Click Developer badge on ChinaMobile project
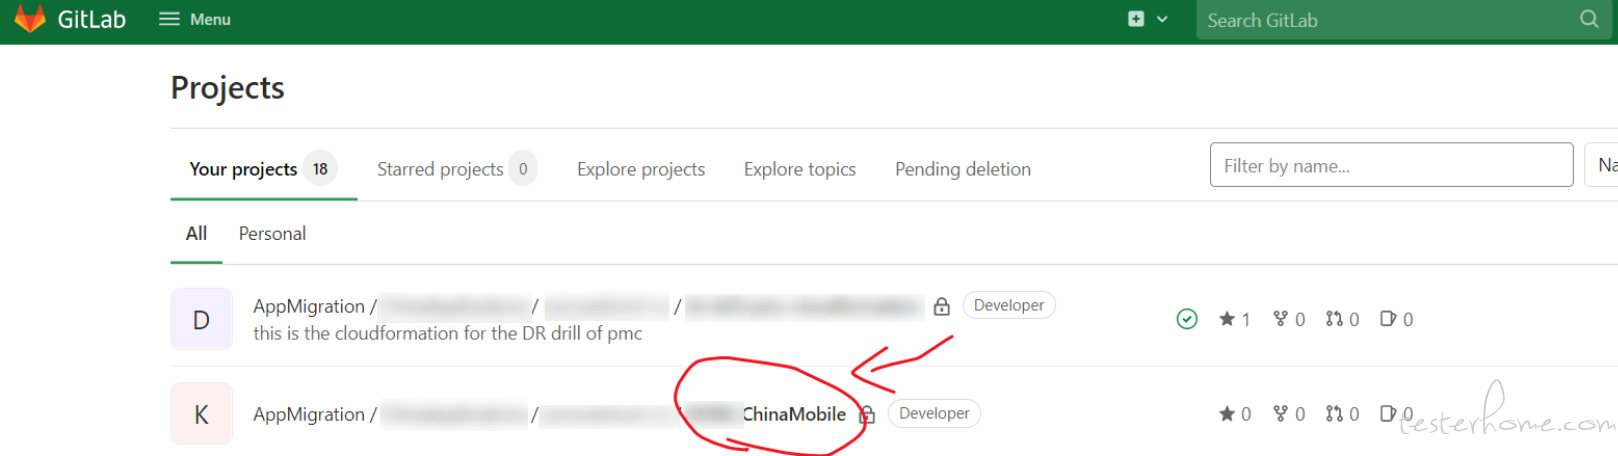This screenshot has width=1618, height=456. [x=934, y=413]
